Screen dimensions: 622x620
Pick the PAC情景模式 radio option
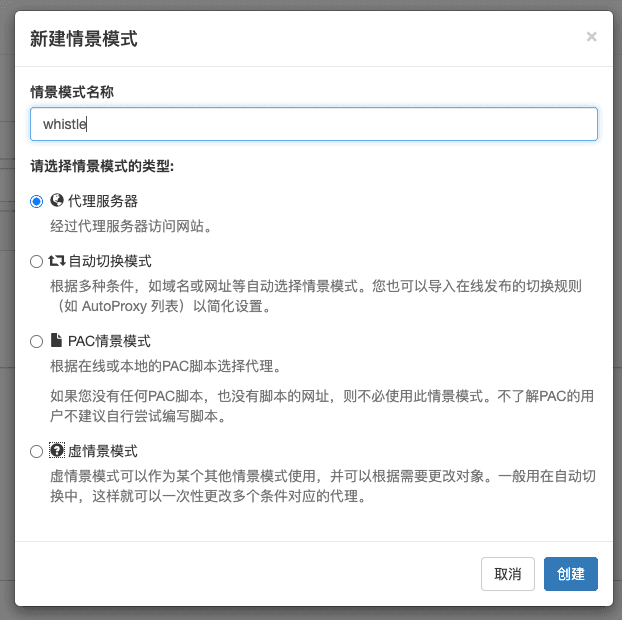pos(37,341)
